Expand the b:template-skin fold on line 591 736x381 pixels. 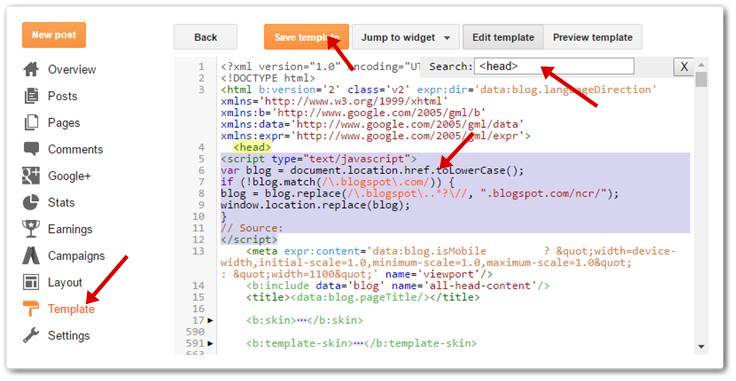coord(210,343)
